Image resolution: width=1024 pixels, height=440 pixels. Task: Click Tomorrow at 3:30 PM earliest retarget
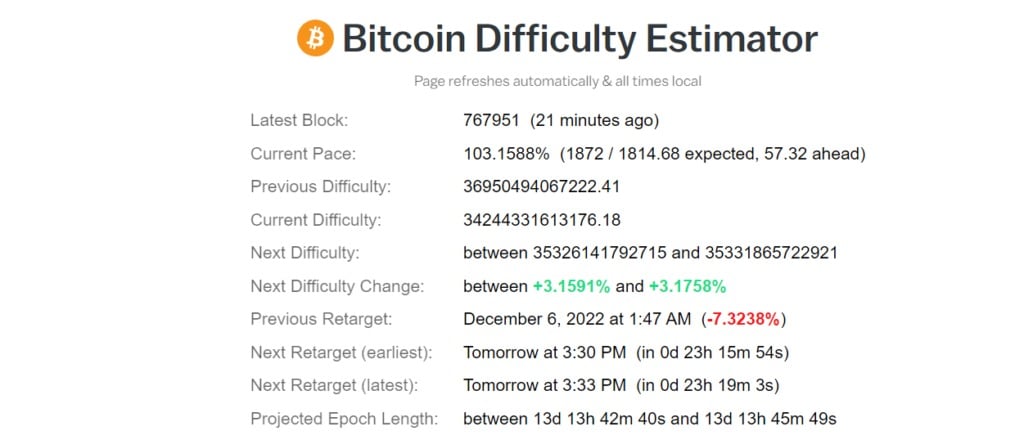545,353
